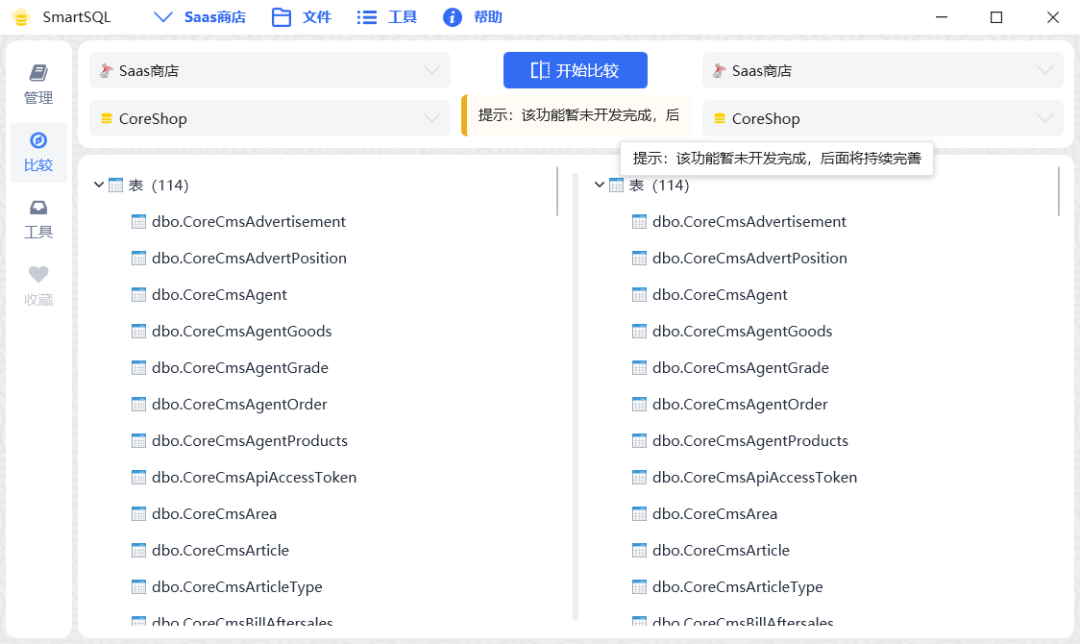Screen dimensions: 1080x644
Task: Click table icon of right dbo.CoreCmsArticleType
Action: 639,587
